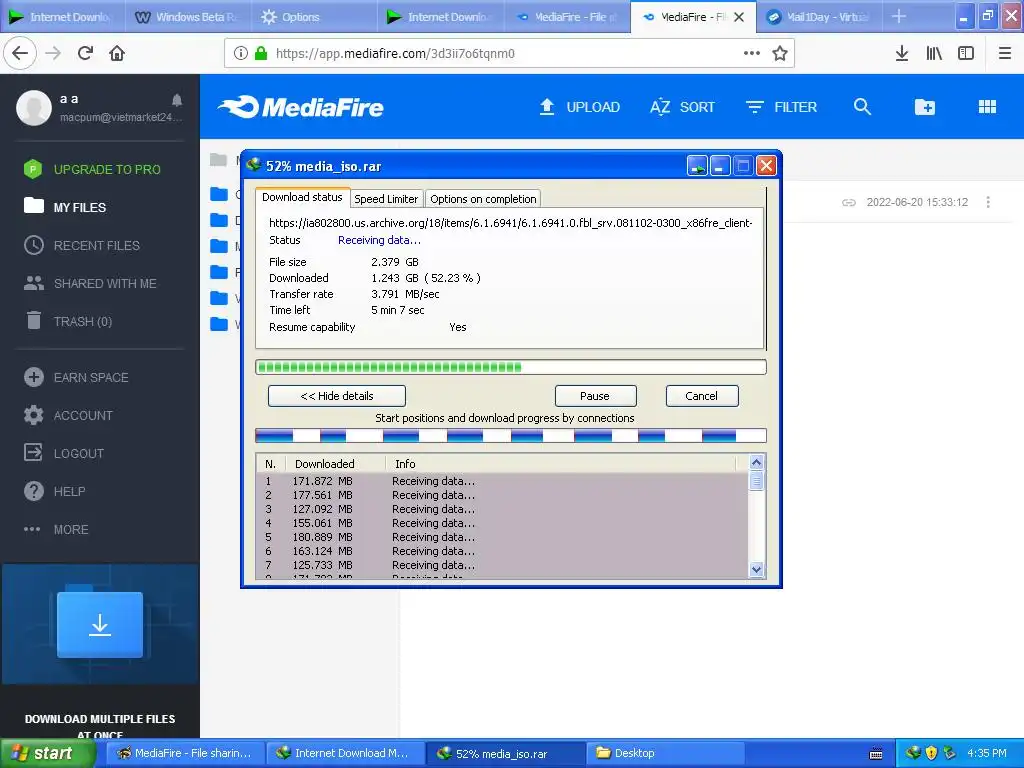1024x768 pixels.
Task: Click the MediaFire notification bell
Action: point(177,100)
